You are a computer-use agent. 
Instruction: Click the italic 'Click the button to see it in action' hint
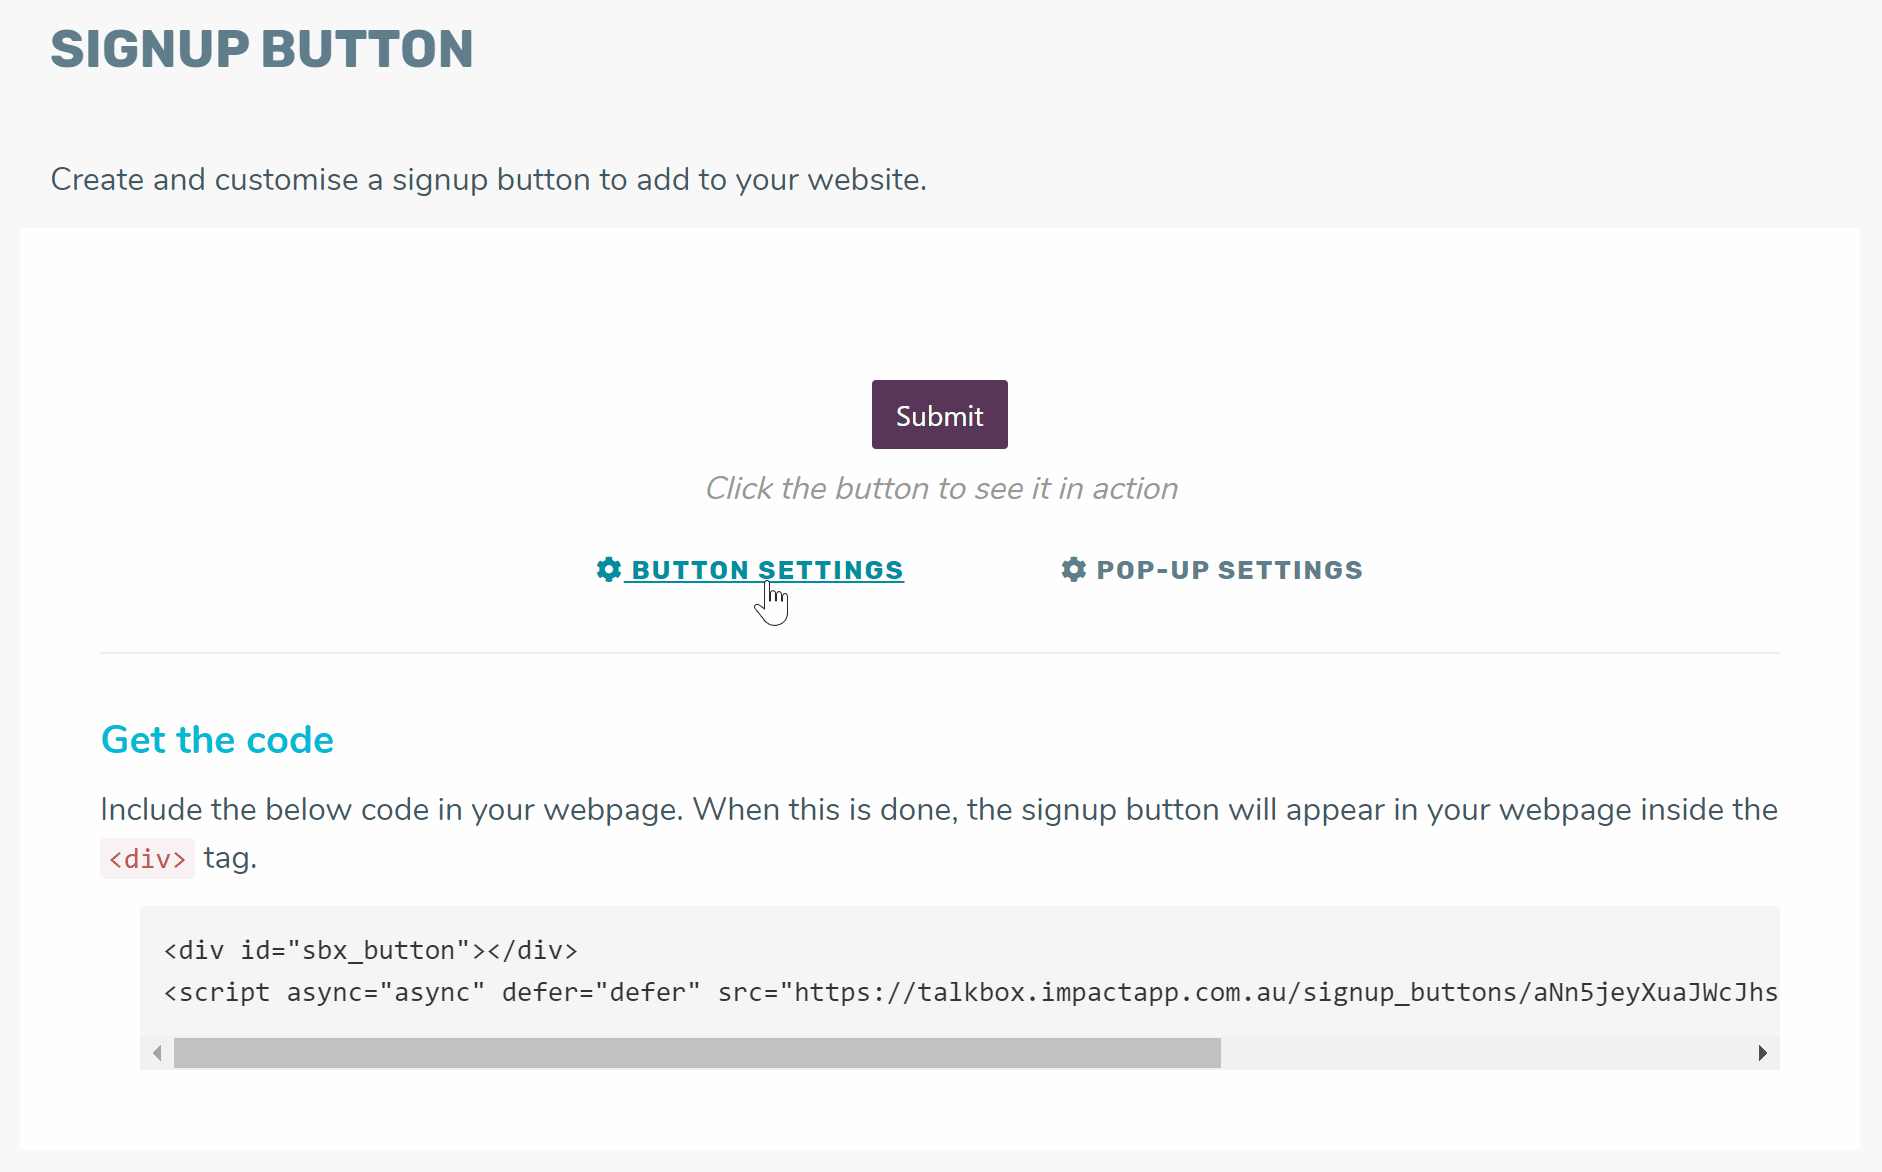(x=941, y=488)
